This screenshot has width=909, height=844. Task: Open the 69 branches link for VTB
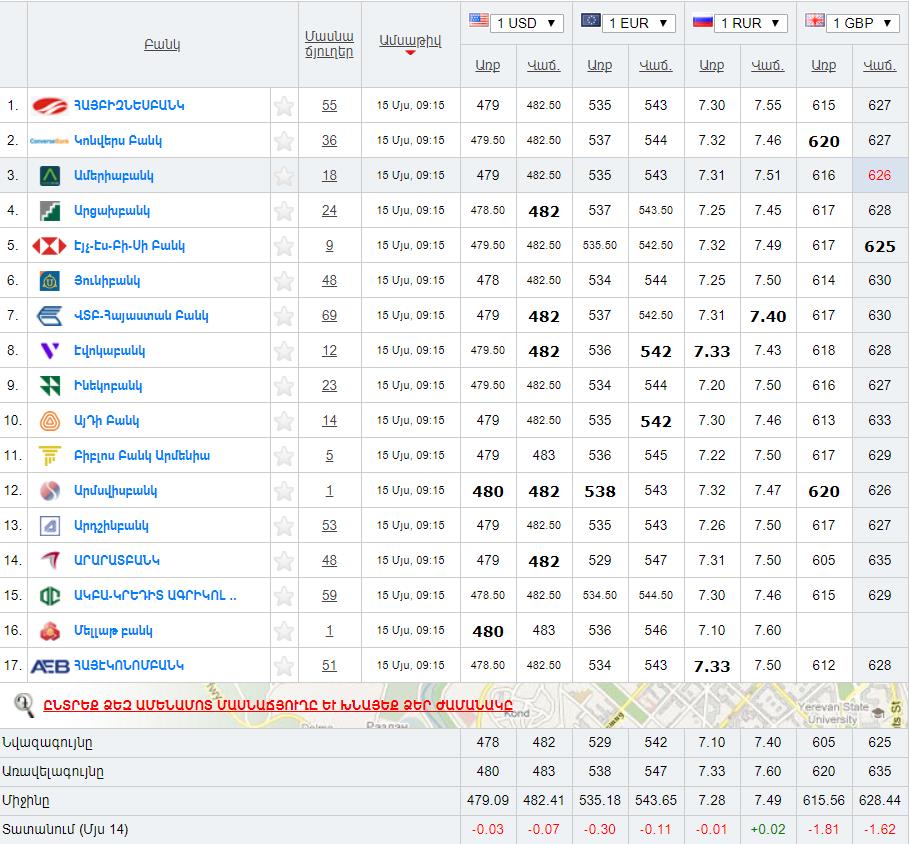click(329, 316)
